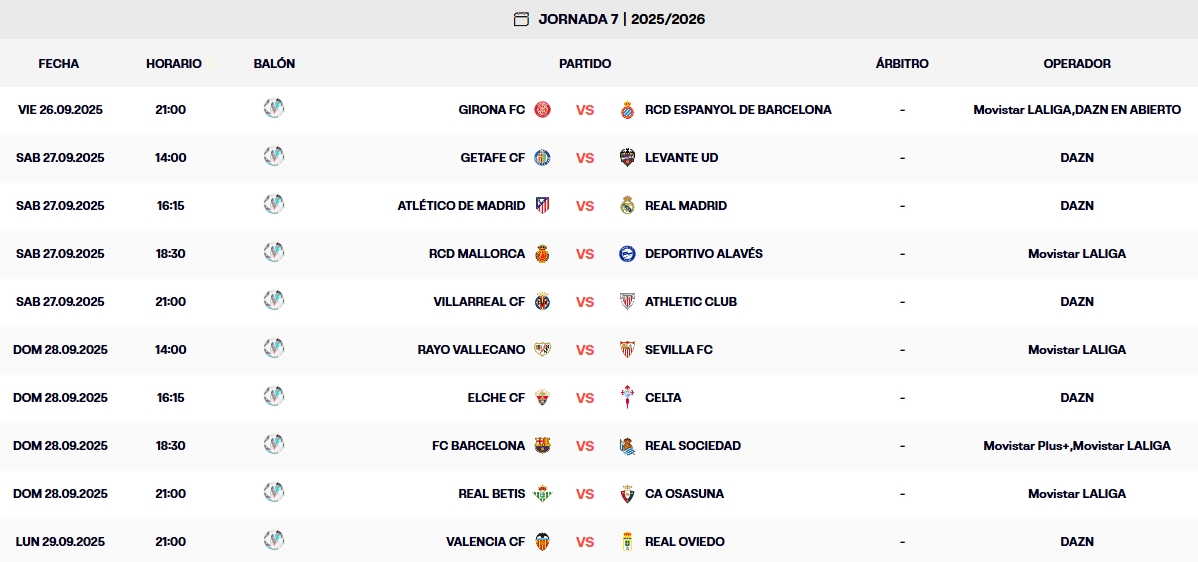This screenshot has width=1198, height=562.
Task: Click VS in the Elche vs Celta match
Action: pyautogui.click(x=585, y=398)
